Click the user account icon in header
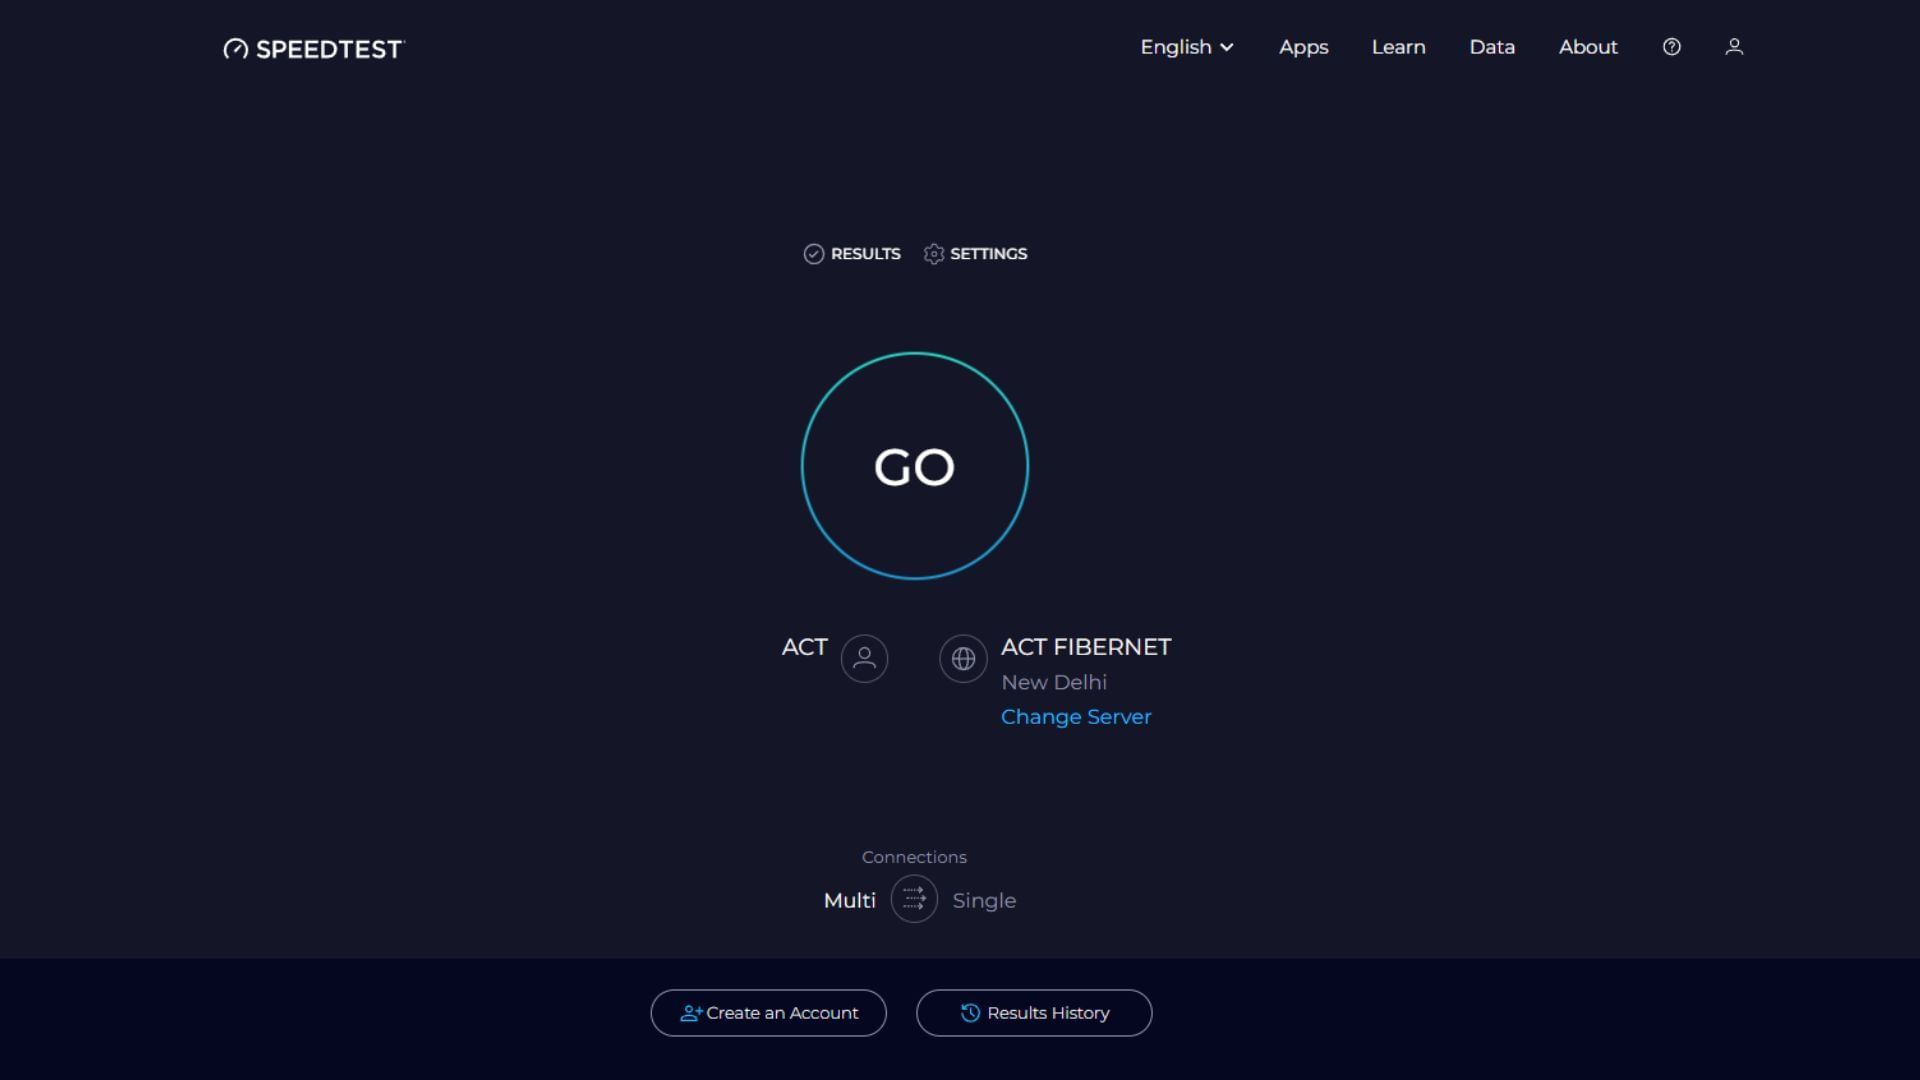Image resolution: width=1920 pixels, height=1080 pixels. pos(1734,47)
